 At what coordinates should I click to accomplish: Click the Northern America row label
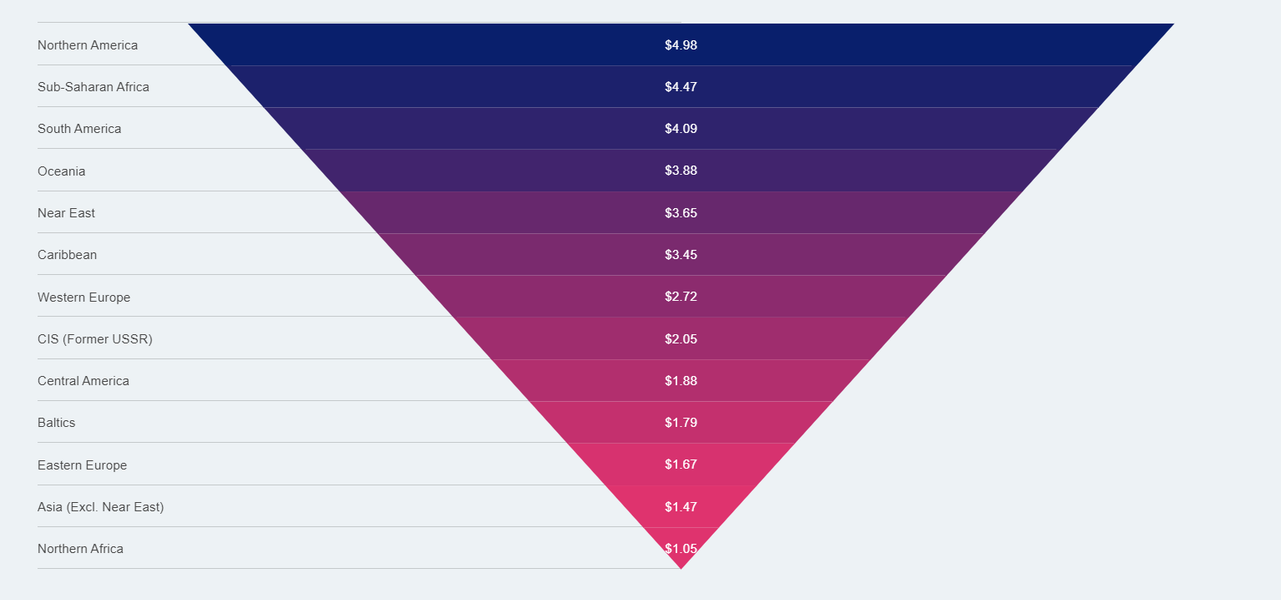click(x=88, y=45)
